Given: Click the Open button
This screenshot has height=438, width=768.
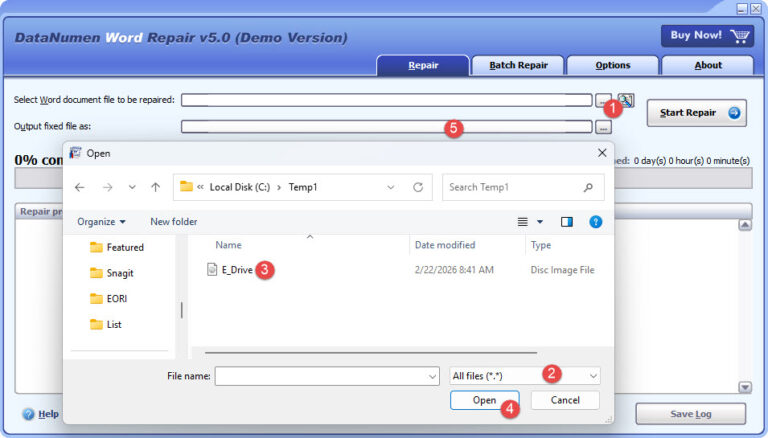Looking at the screenshot, I should [484, 400].
